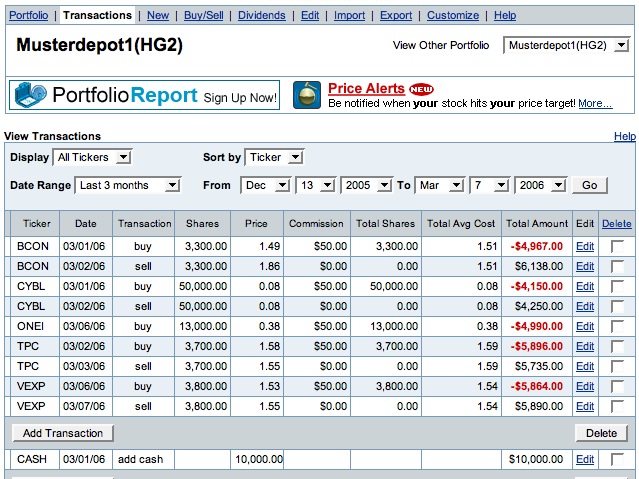The image size is (639, 479).
Task: Go to the Portfolio tab
Action: pyautogui.click(x=29, y=15)
